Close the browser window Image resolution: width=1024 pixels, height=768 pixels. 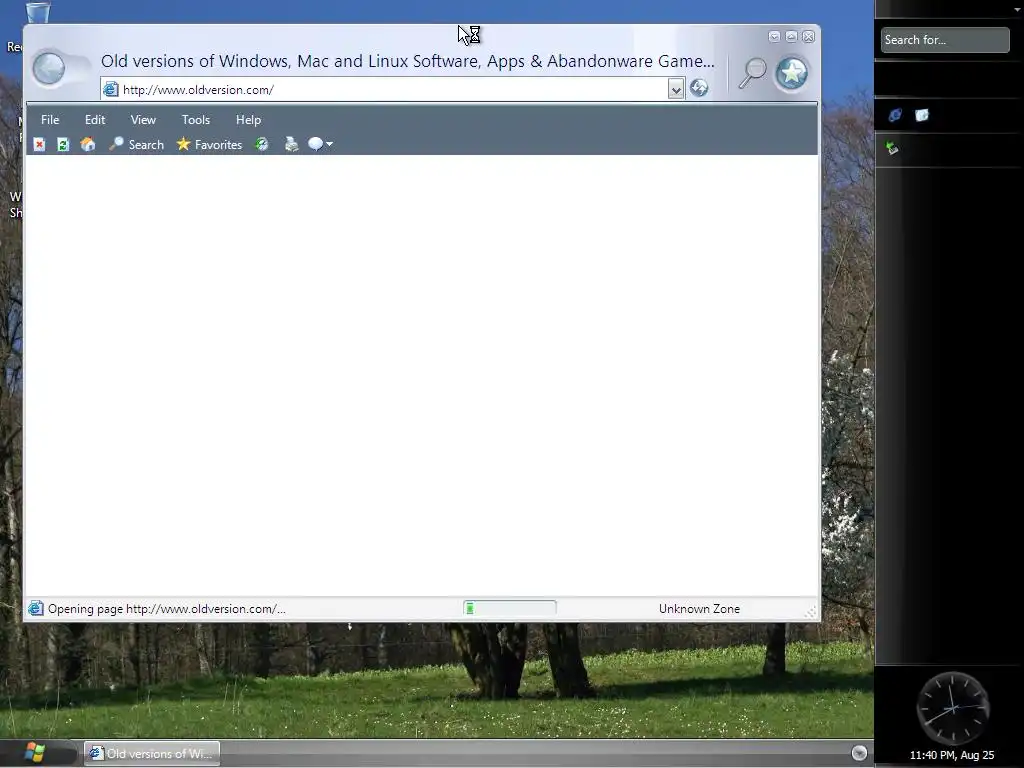(x=808, y=37)
